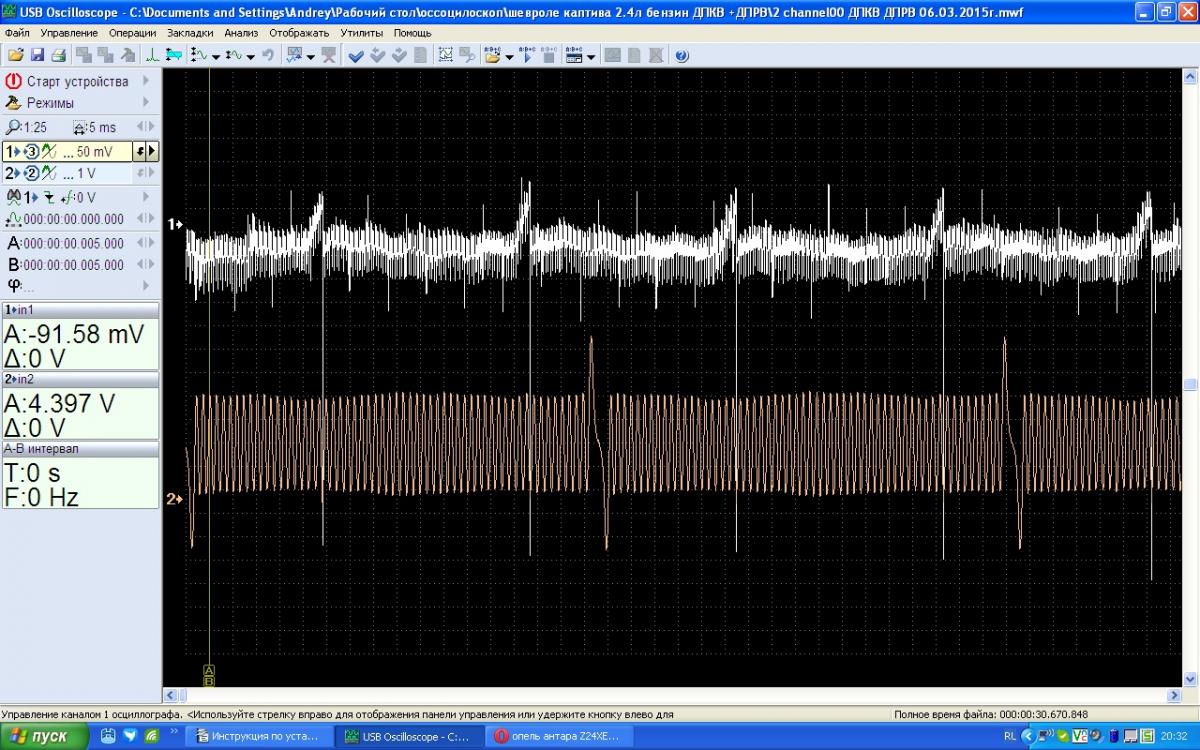Screen dimensions: 1200x750
Task: Open the Управление menu
Action: click(69, 33)
